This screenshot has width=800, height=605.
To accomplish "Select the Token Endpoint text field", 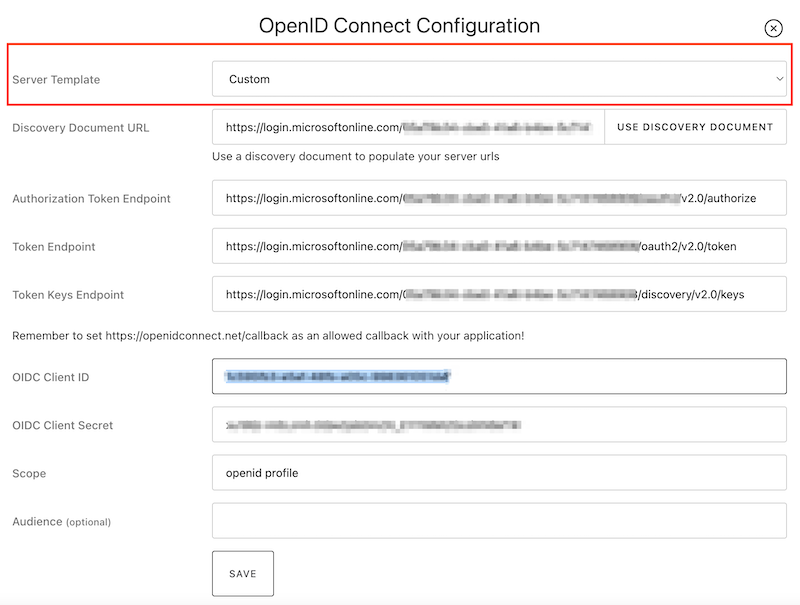I will [x=499, y=246].
